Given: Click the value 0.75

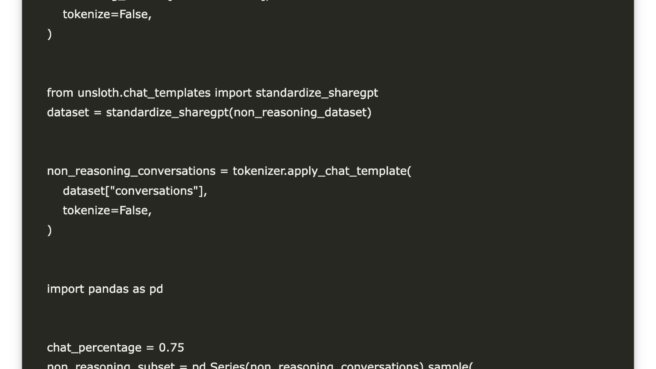Looking at the screenshot, I should [x=172, y=348].
